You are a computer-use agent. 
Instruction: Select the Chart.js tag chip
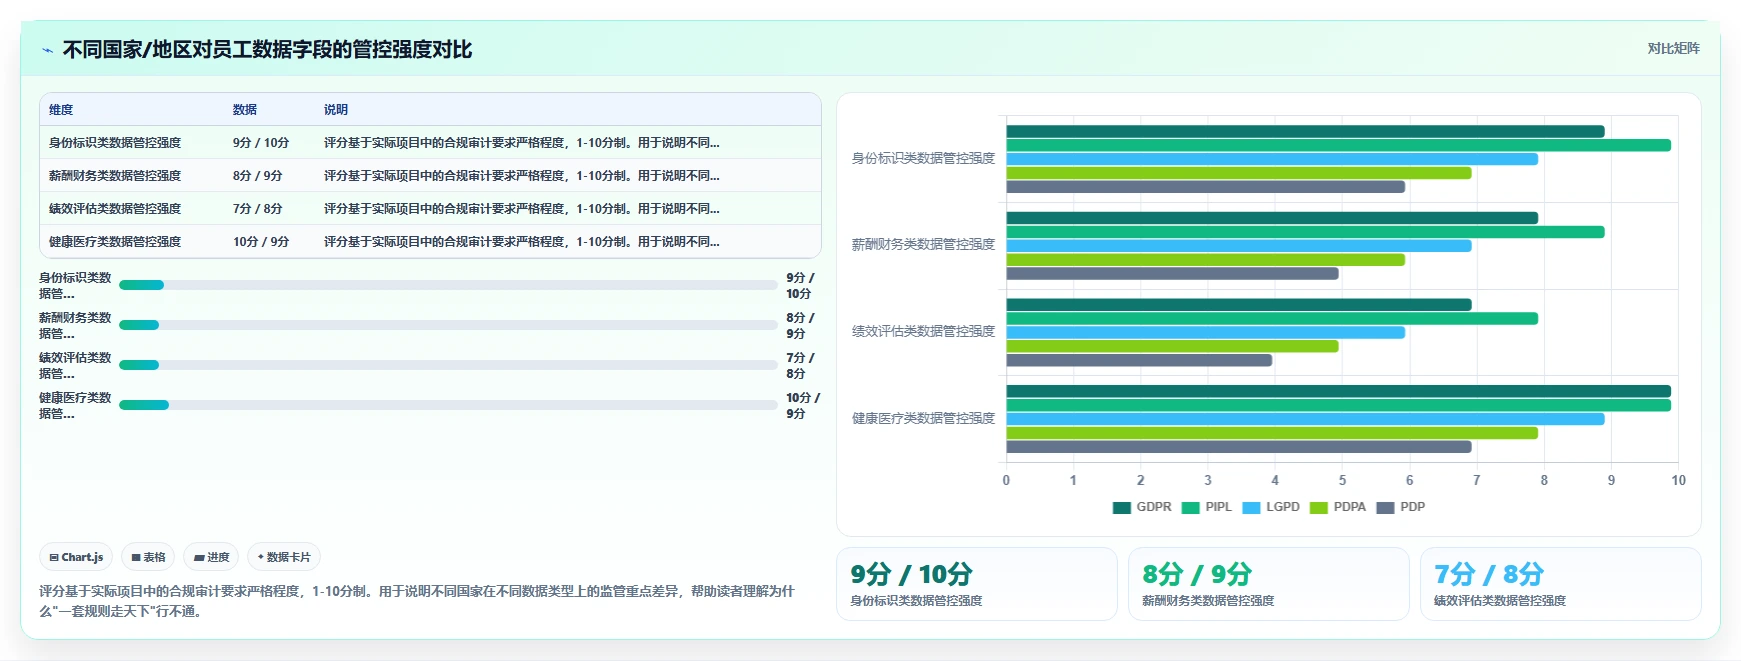point(77,557)
